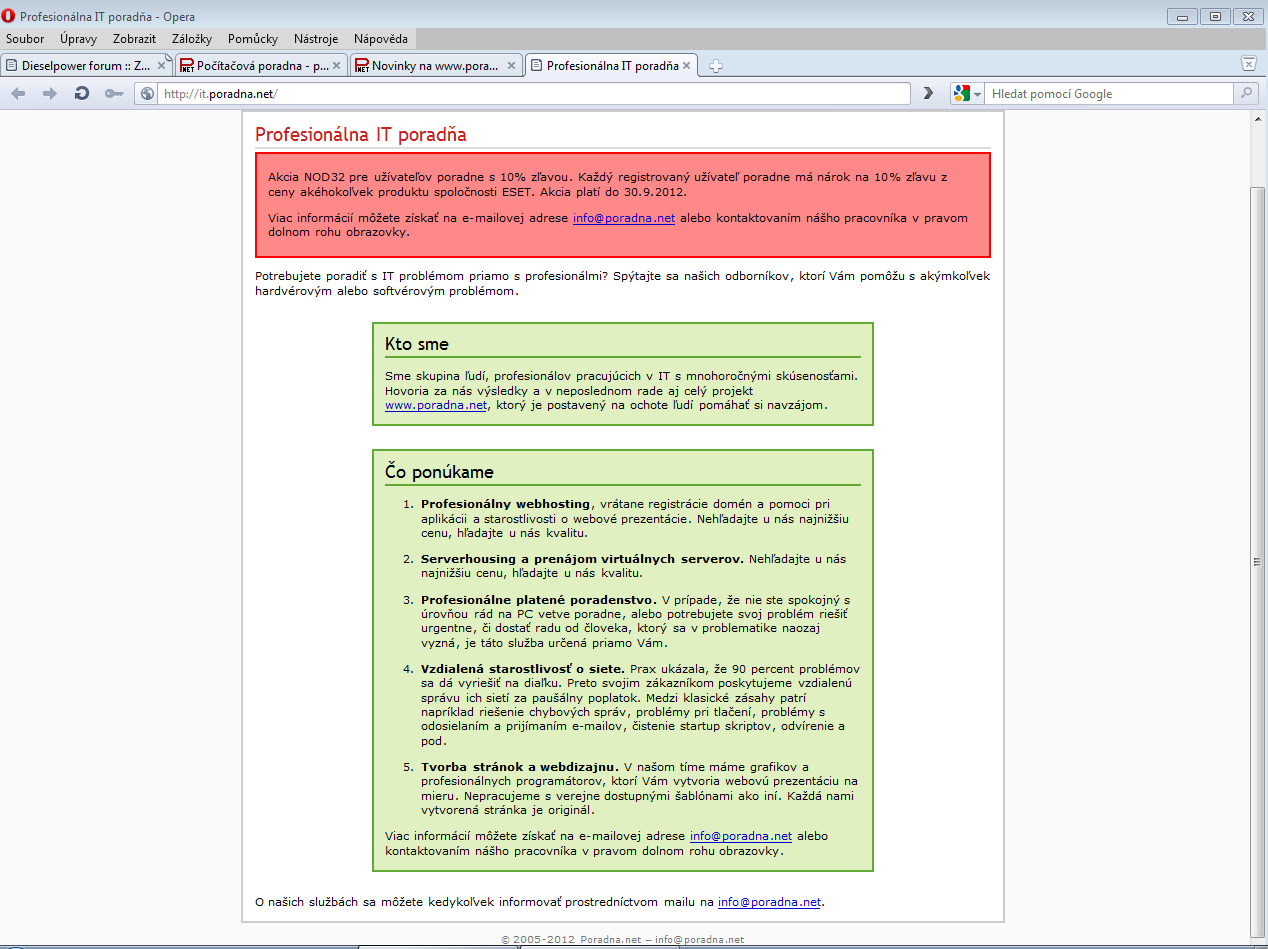Click Tvorba stránok a webdizajnu text

(x=520, y=767)
